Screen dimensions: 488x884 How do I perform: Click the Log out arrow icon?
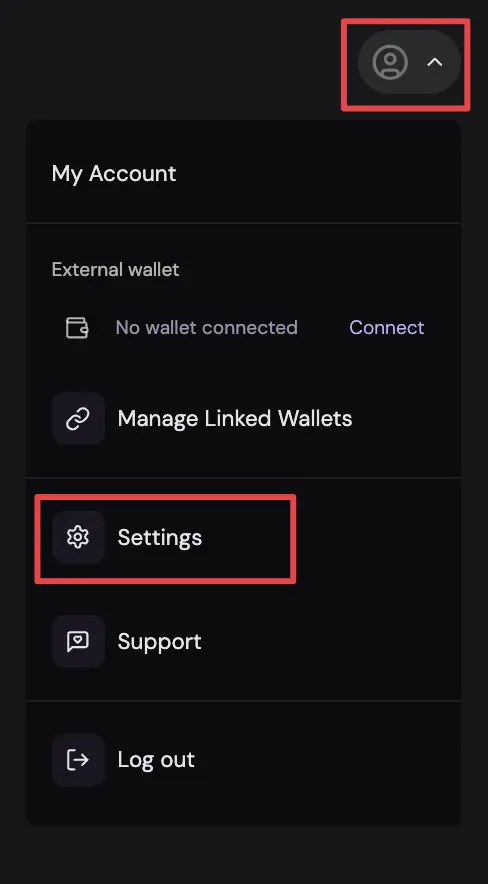78,760
